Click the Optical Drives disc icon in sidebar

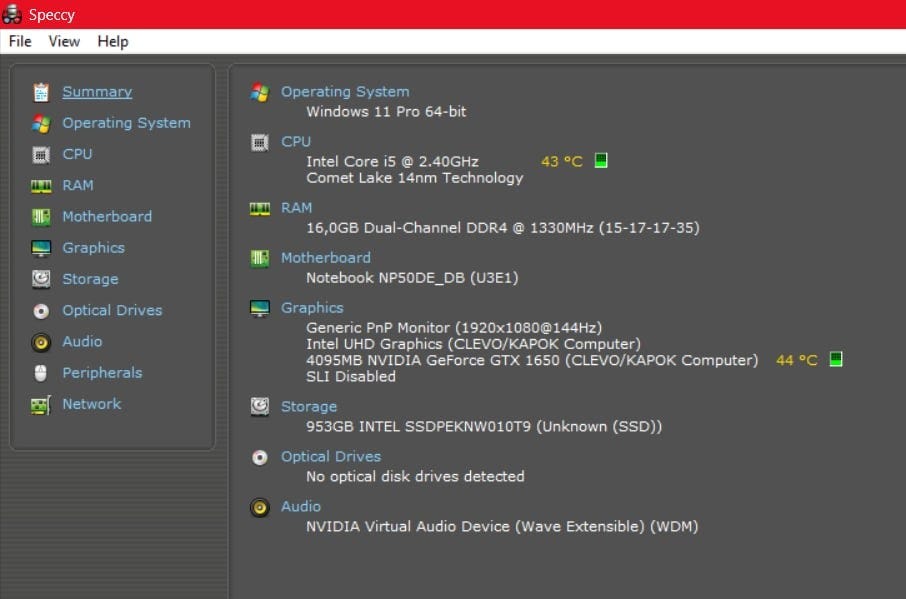pos(41,311)
